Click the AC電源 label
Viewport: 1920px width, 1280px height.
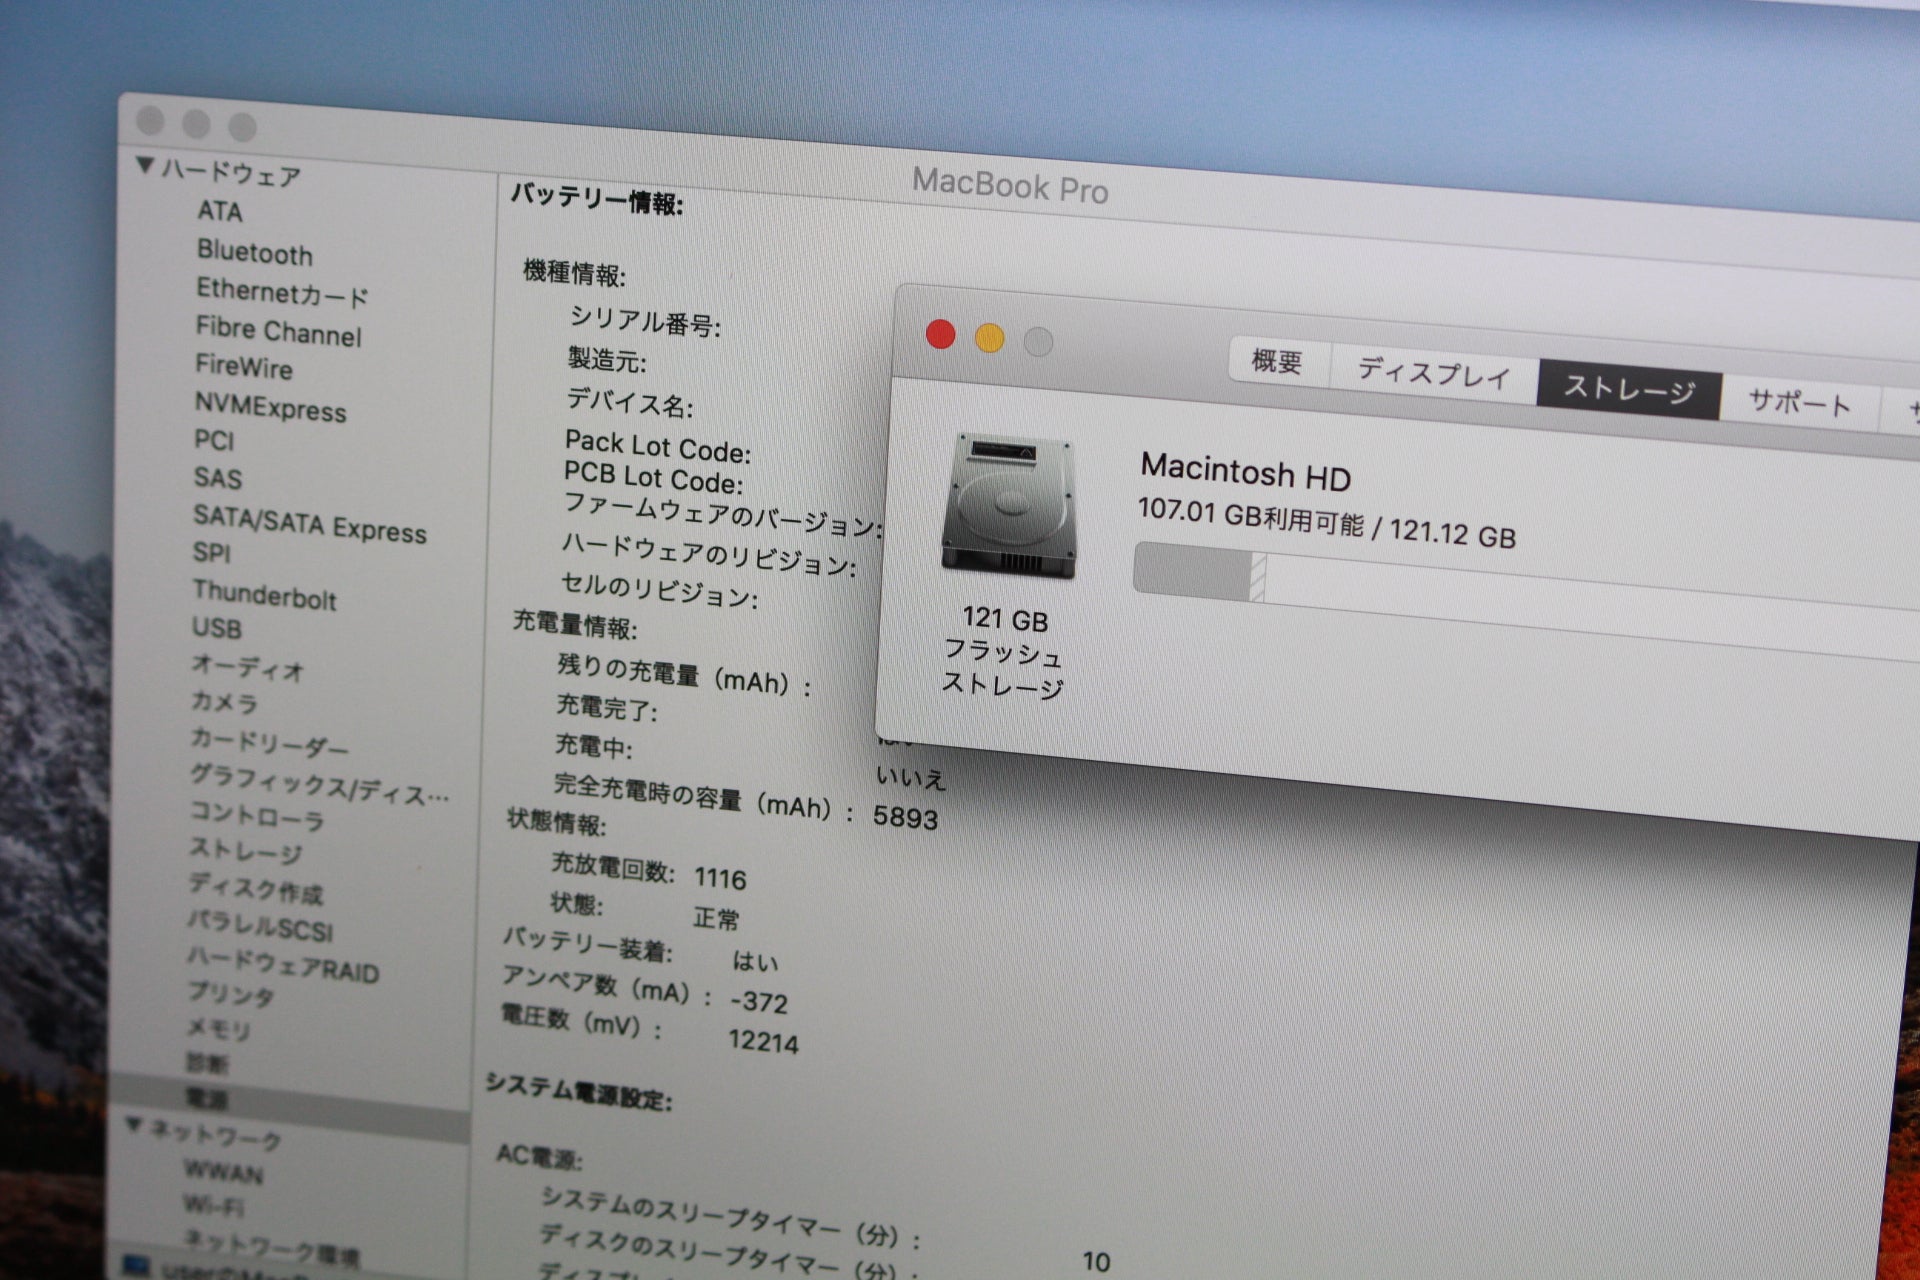click(x=539, y=1157)
